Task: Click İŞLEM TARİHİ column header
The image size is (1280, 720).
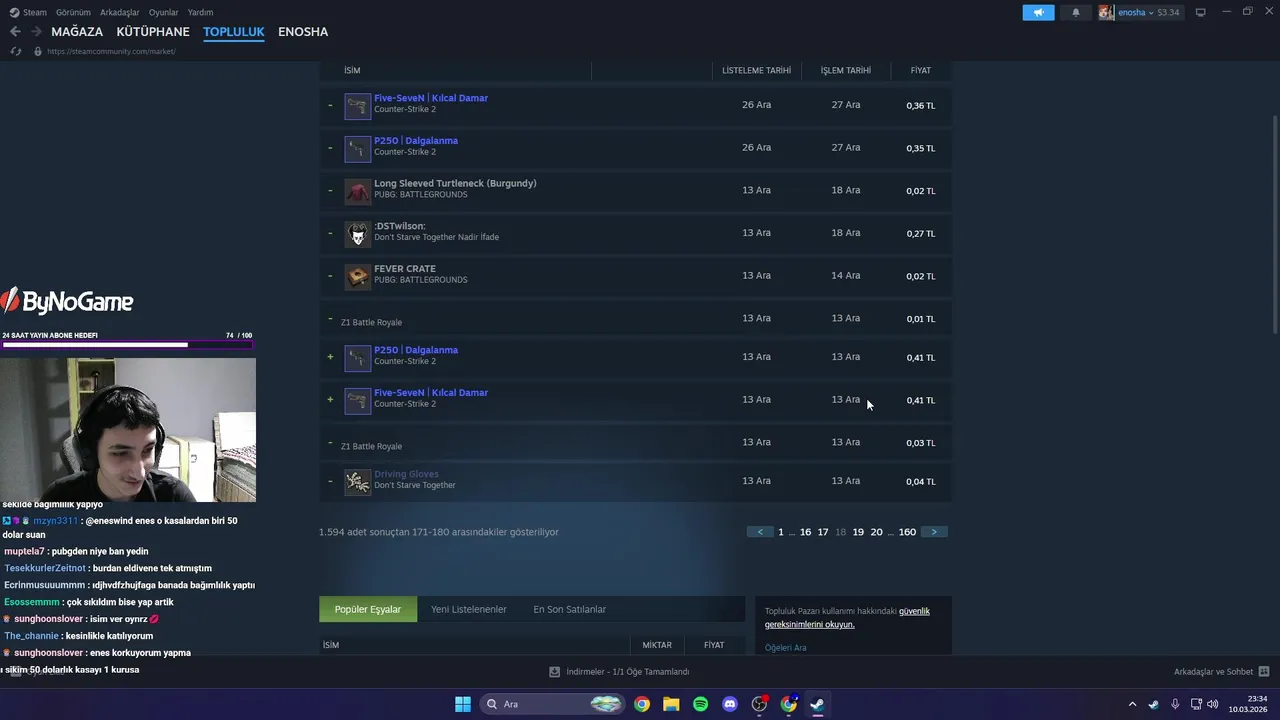Action: coord(846,70)
